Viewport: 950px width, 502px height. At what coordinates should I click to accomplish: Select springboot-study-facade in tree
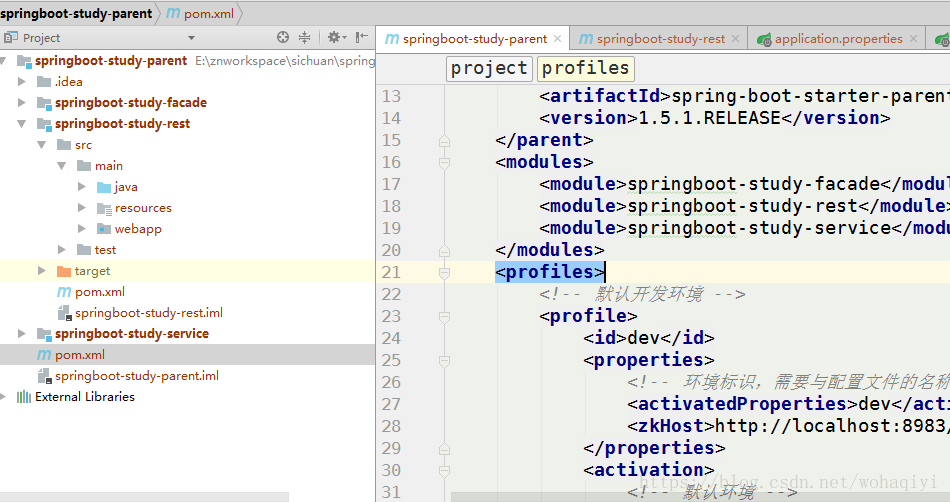(131, 102)
